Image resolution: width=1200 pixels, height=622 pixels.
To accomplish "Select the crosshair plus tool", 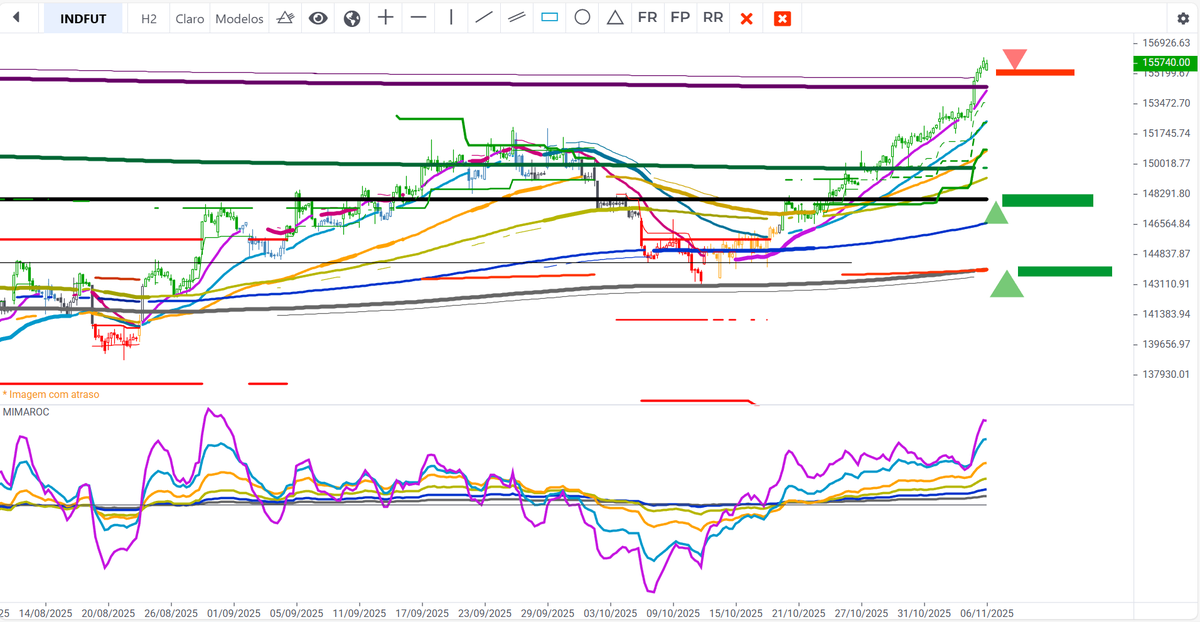I will (x=385, y=18).
